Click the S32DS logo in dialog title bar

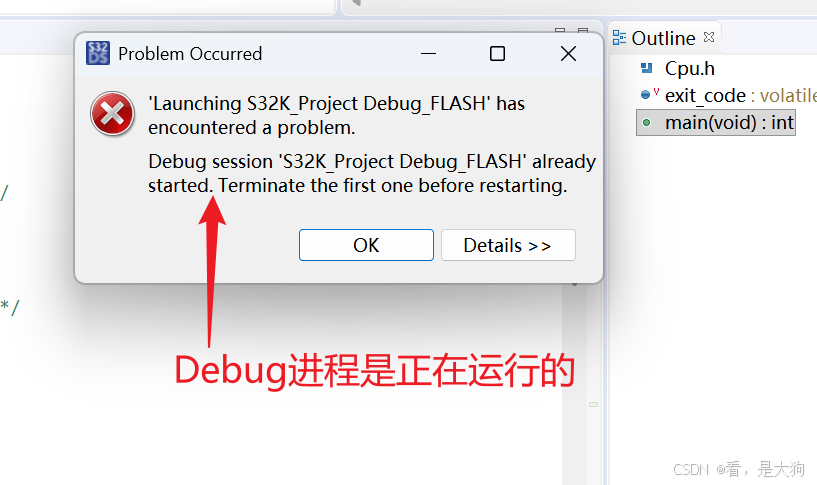pos(98,53)
